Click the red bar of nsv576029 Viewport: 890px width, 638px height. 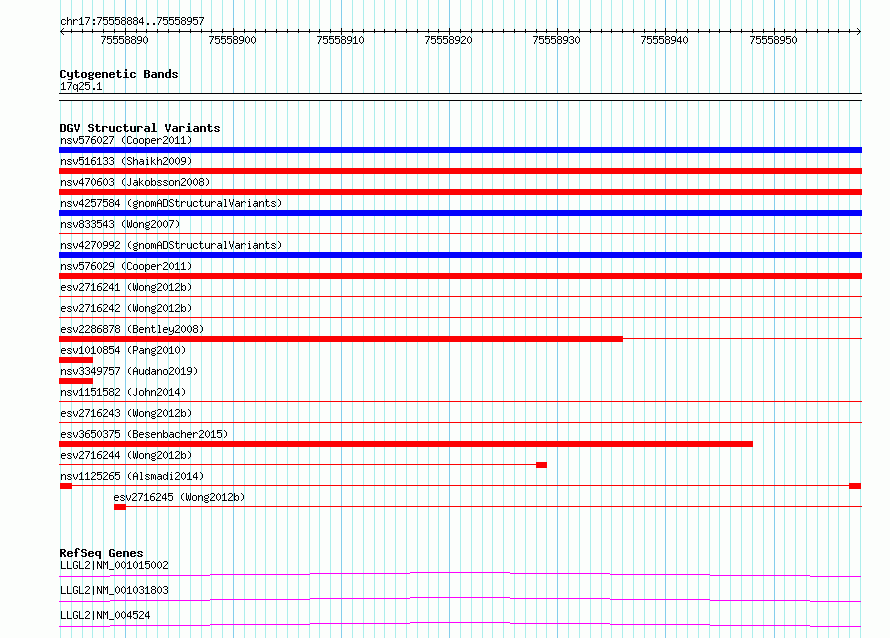460,276
